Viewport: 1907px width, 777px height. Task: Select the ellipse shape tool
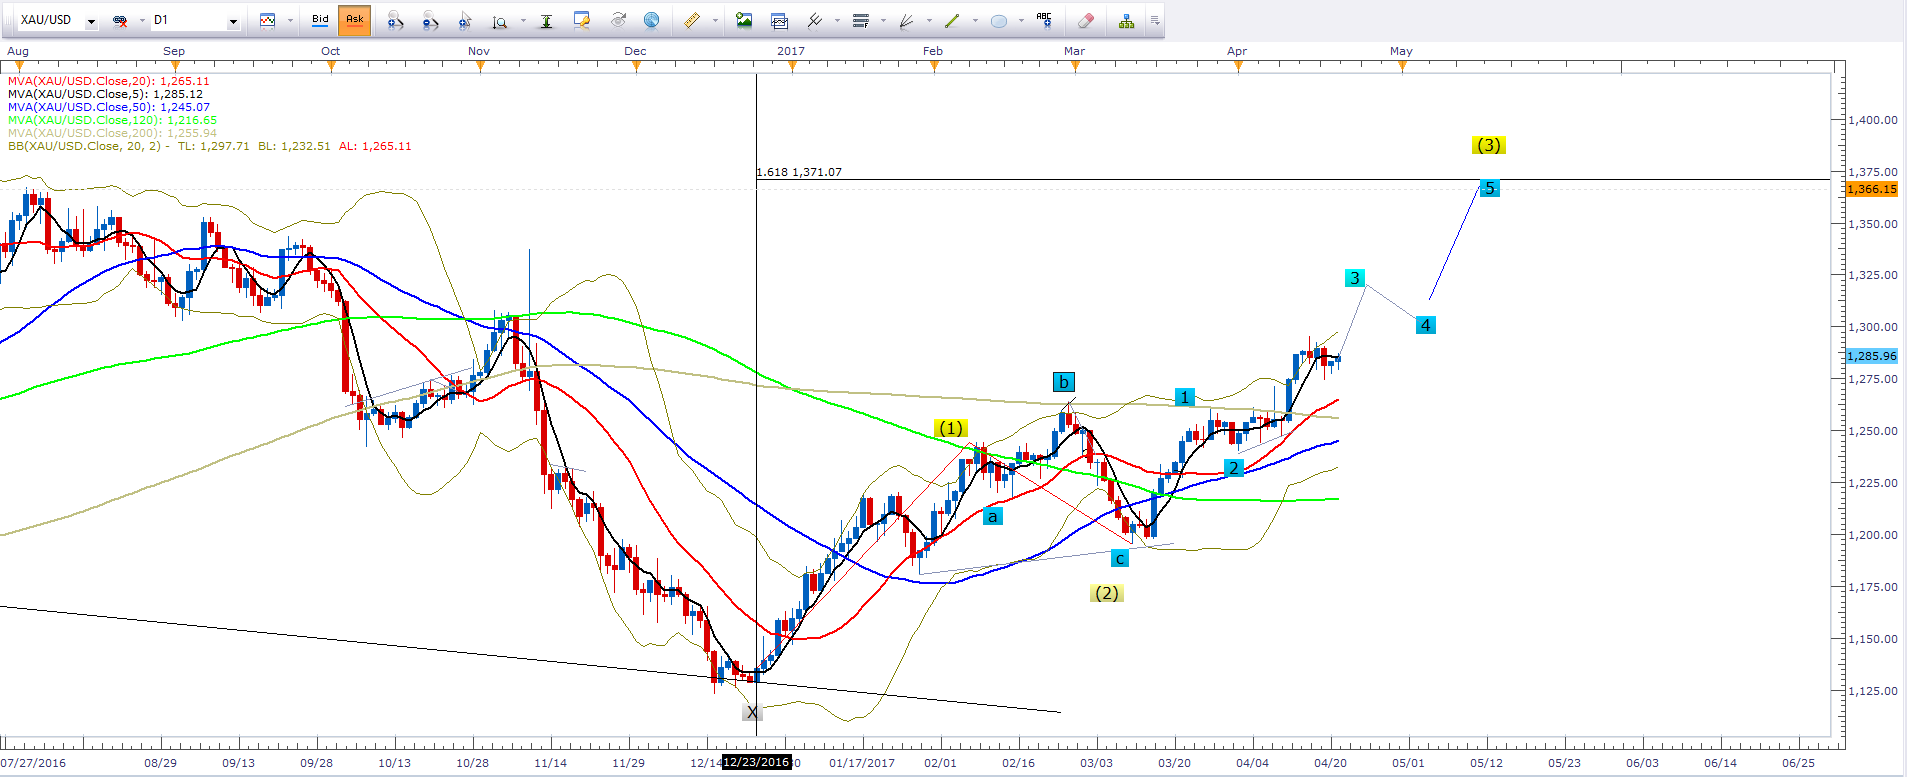point(998,20)
